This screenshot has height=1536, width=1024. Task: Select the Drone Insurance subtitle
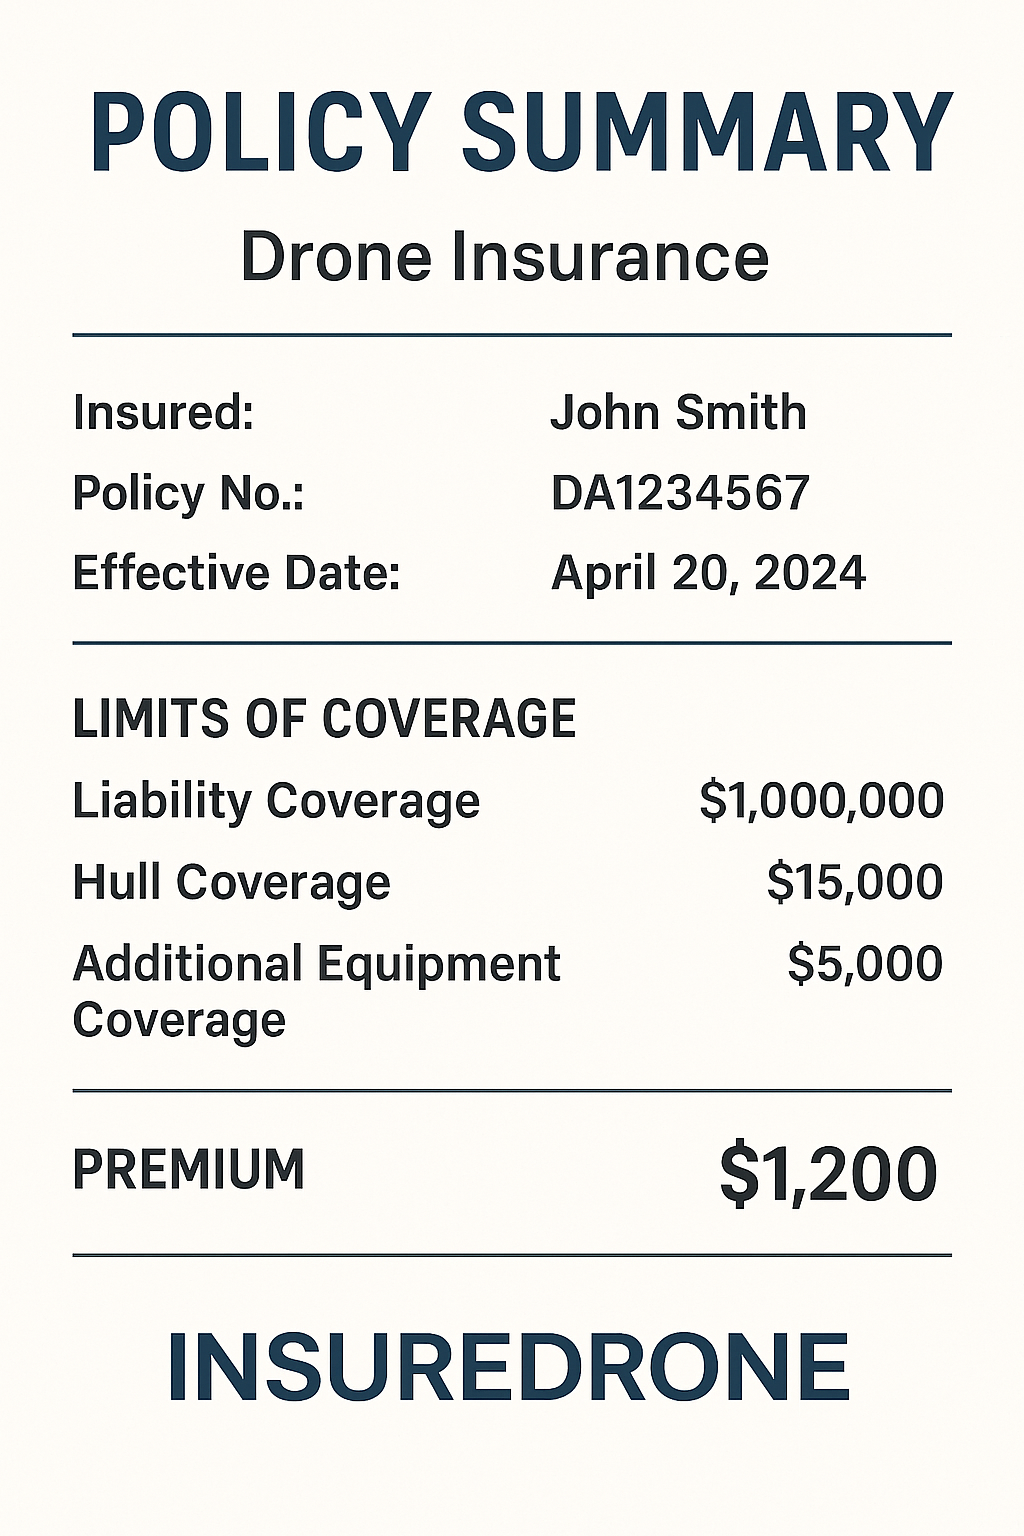[505, 256]
